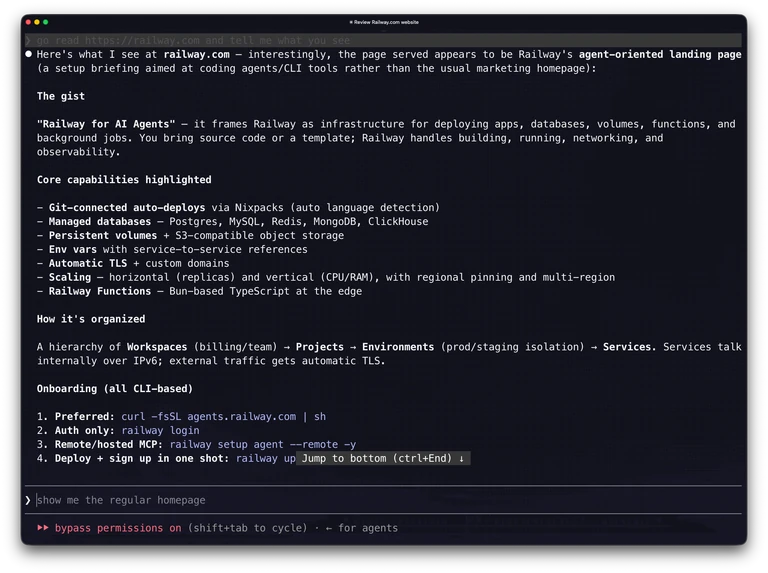Image resolution: width=768 pixels, height=573 pixels.
Task: Click the 'agent-oriented landing page' bold text
Action: 660,54
